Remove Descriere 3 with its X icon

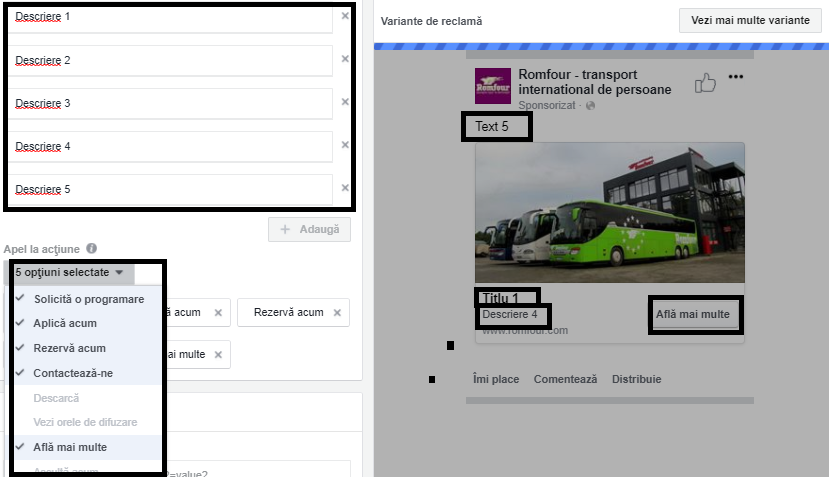click(345, 102)
